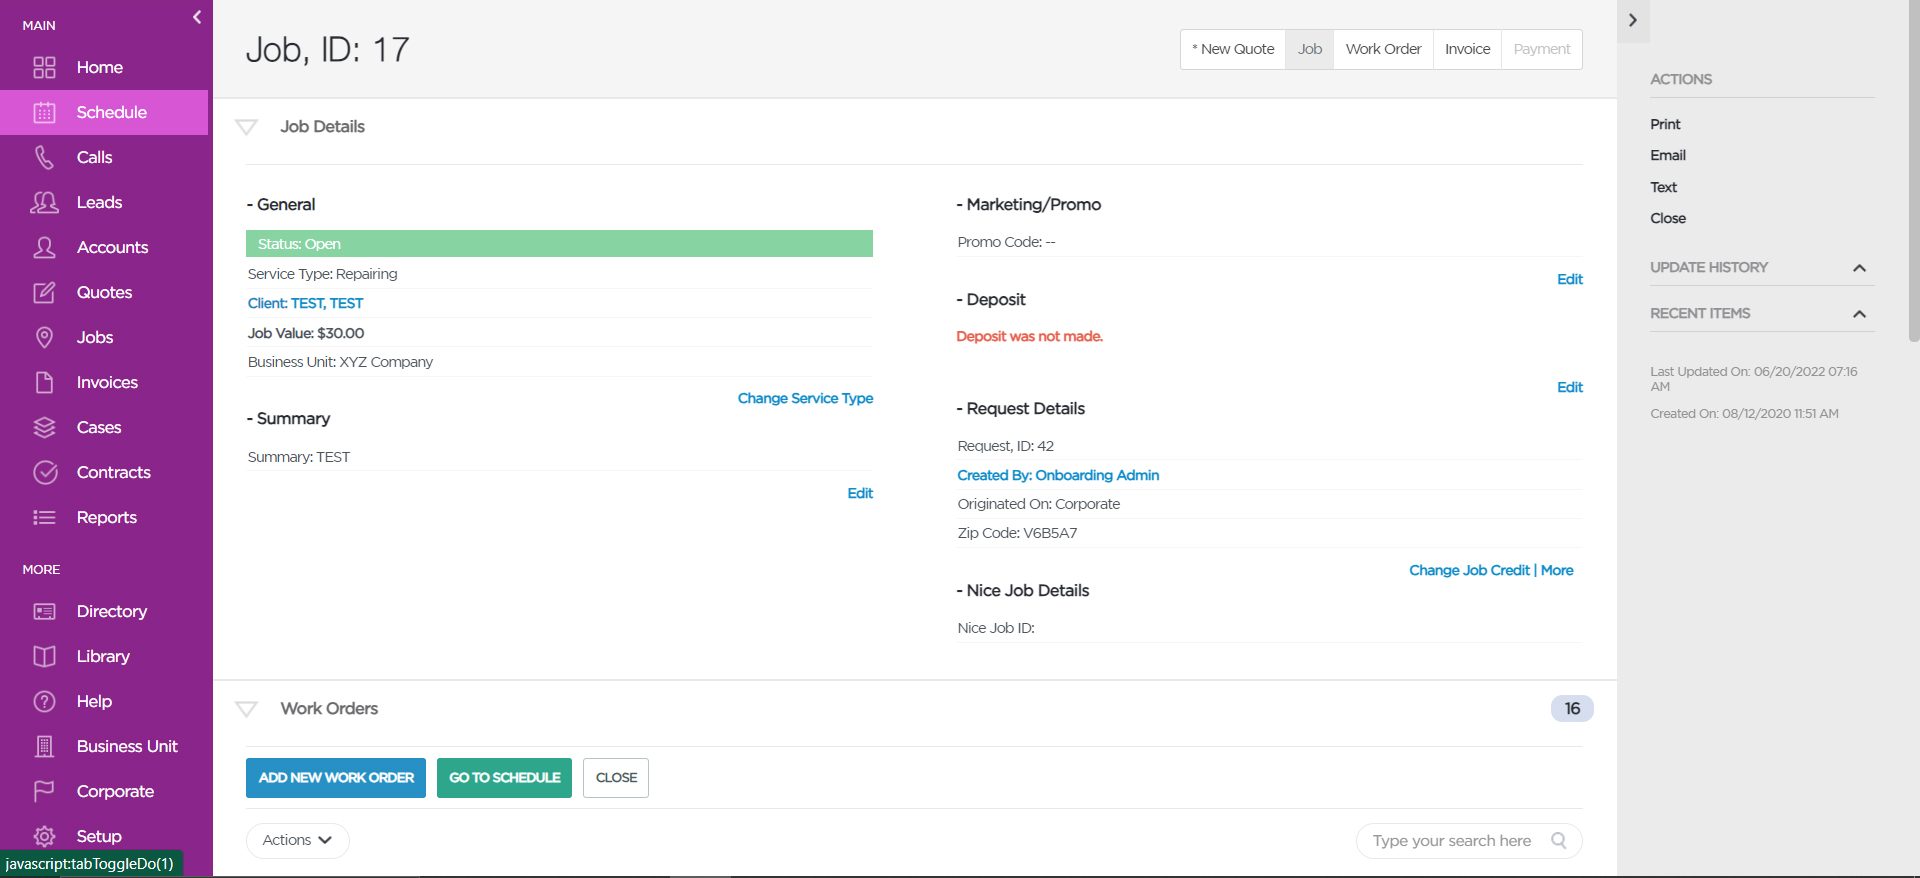The image size is (1920, 878).
Task: Switch to the Invoice tab
Action: (x=1467, y=49)
